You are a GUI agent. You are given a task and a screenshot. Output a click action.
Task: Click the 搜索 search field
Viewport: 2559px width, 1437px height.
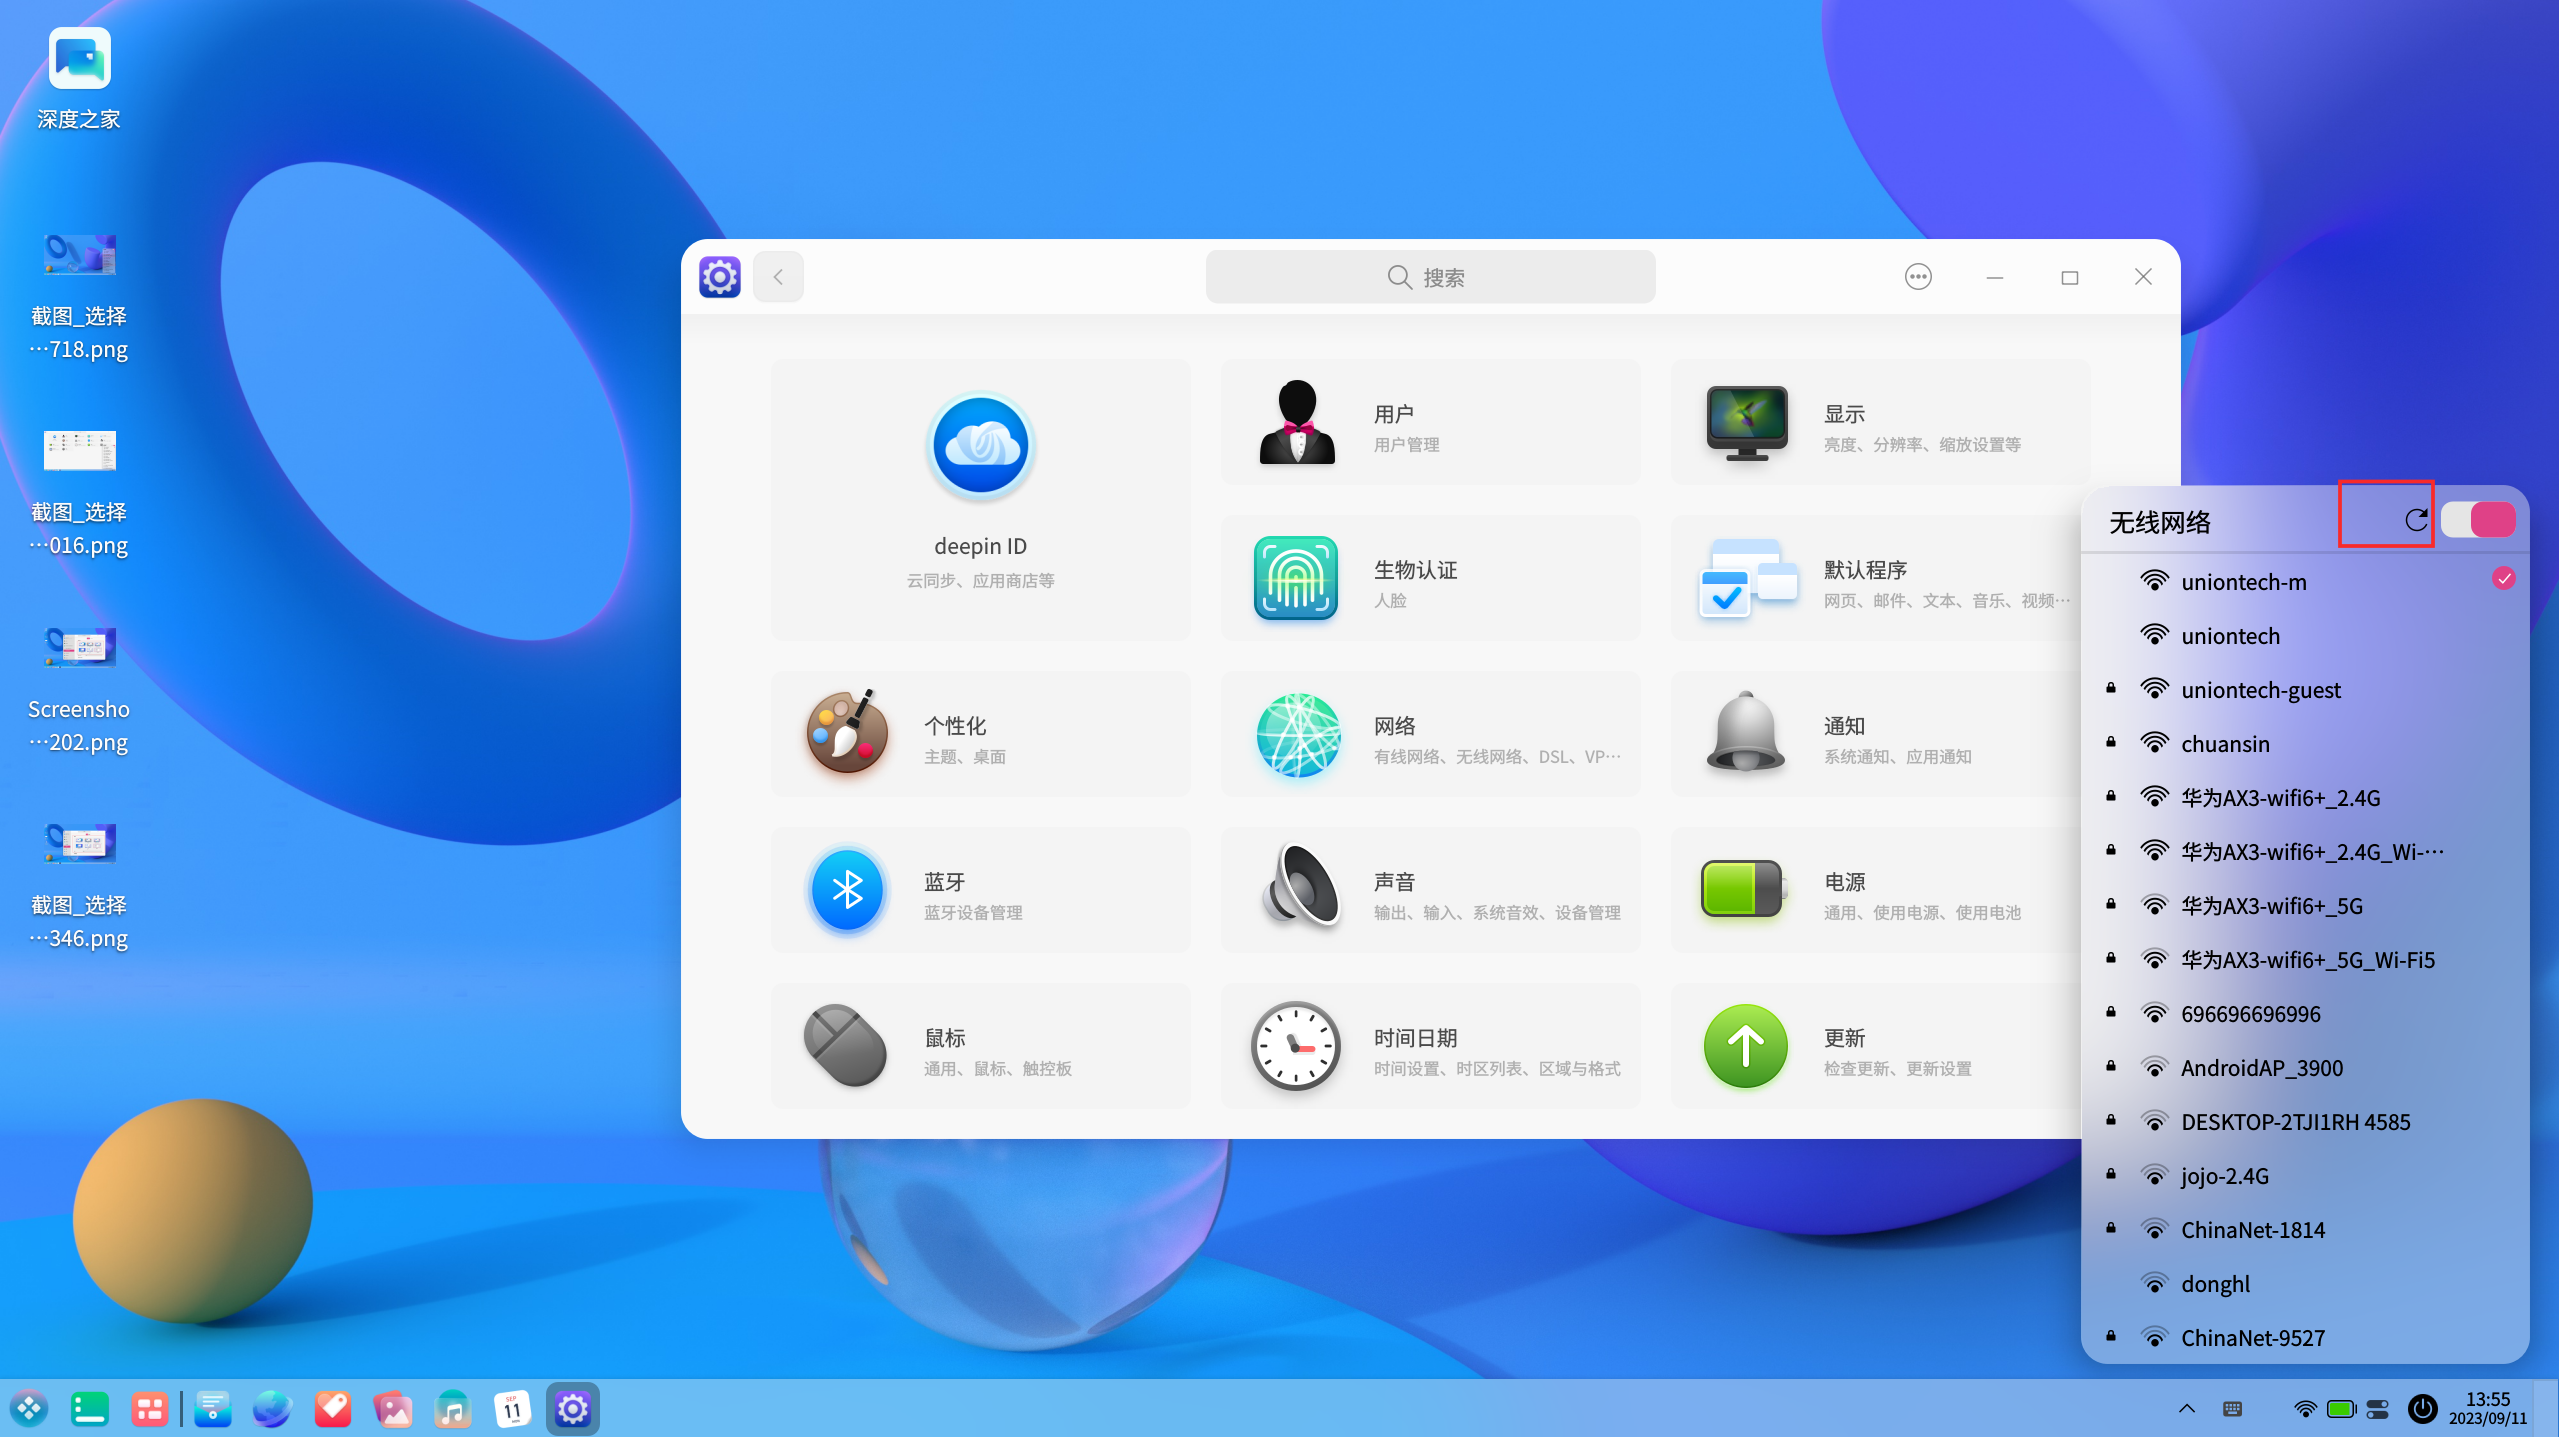point(1429,276)
